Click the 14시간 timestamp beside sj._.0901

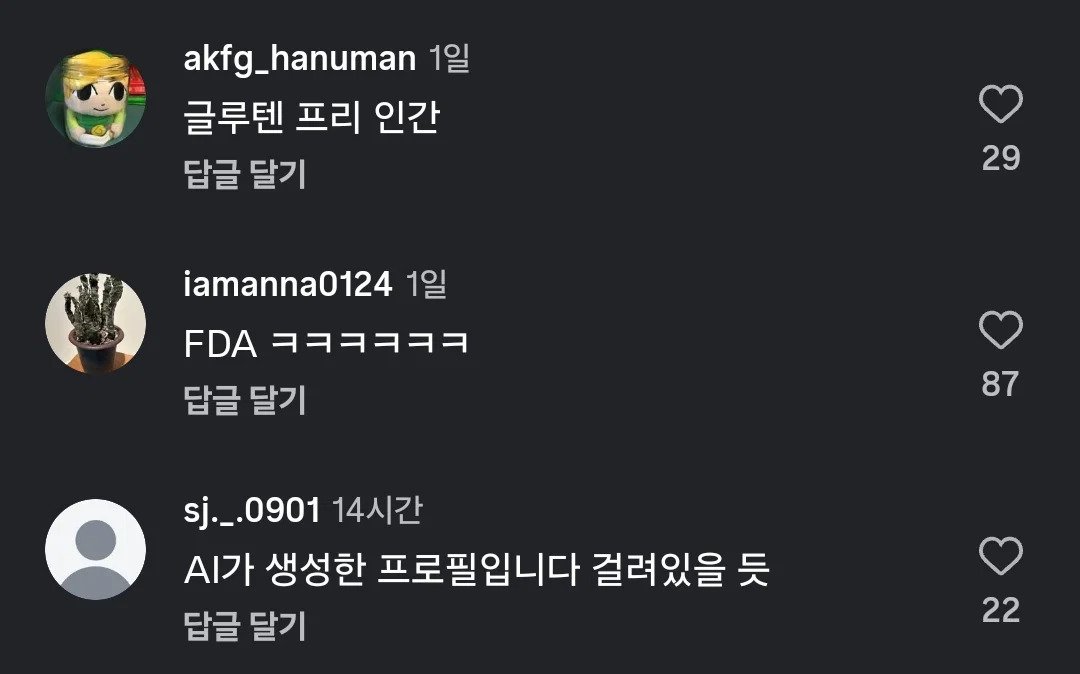pyautogui.click(x=377, y=511)
